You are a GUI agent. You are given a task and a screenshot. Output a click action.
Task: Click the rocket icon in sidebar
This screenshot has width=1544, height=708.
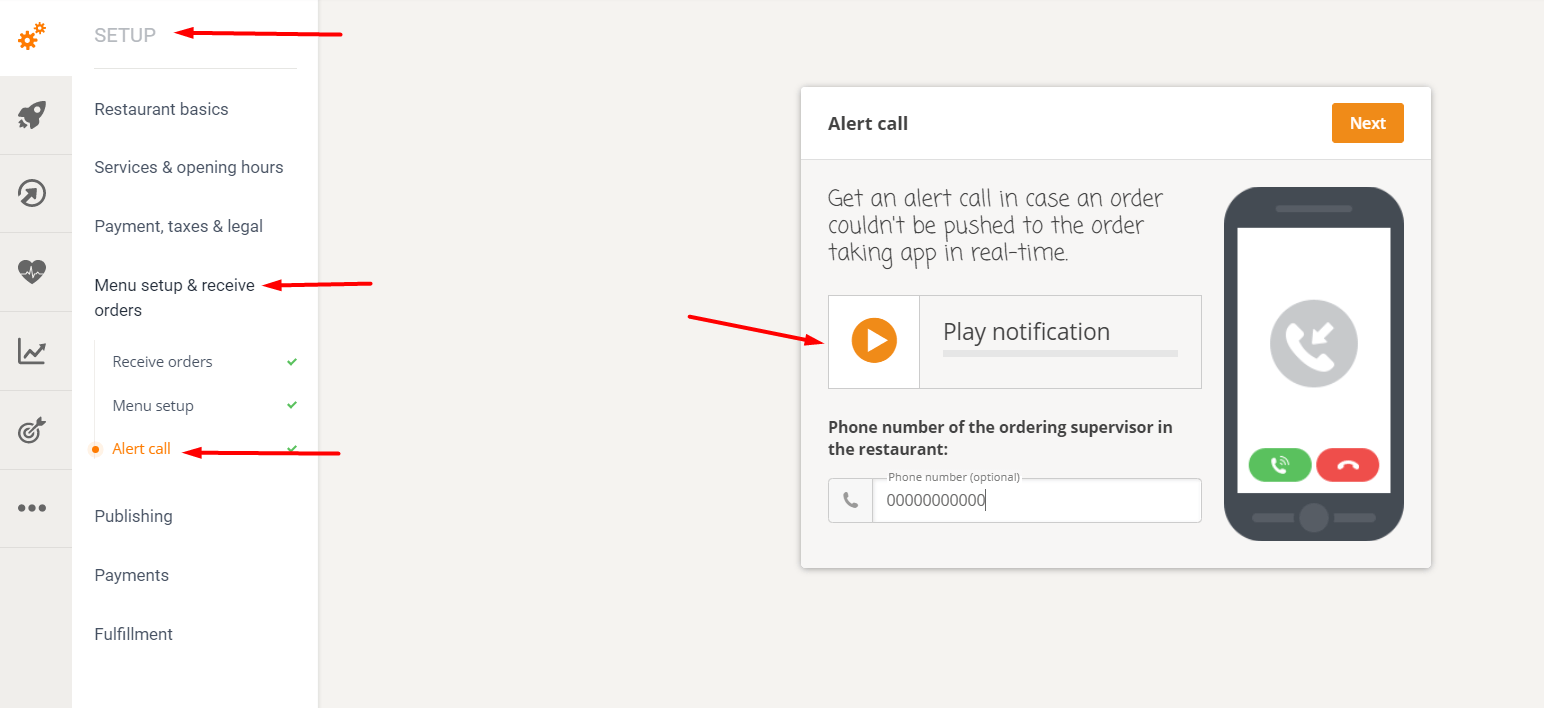(32, 116)
